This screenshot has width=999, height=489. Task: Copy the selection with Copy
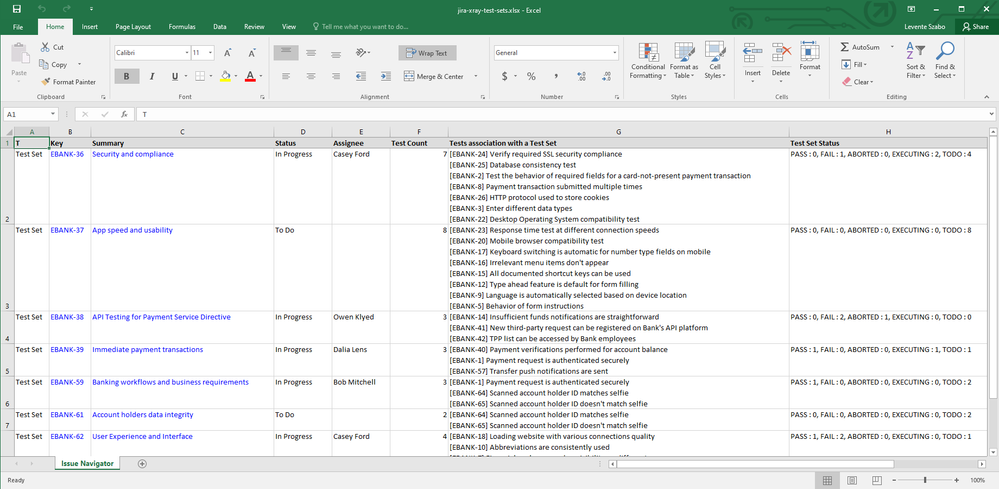click(54, 64)
